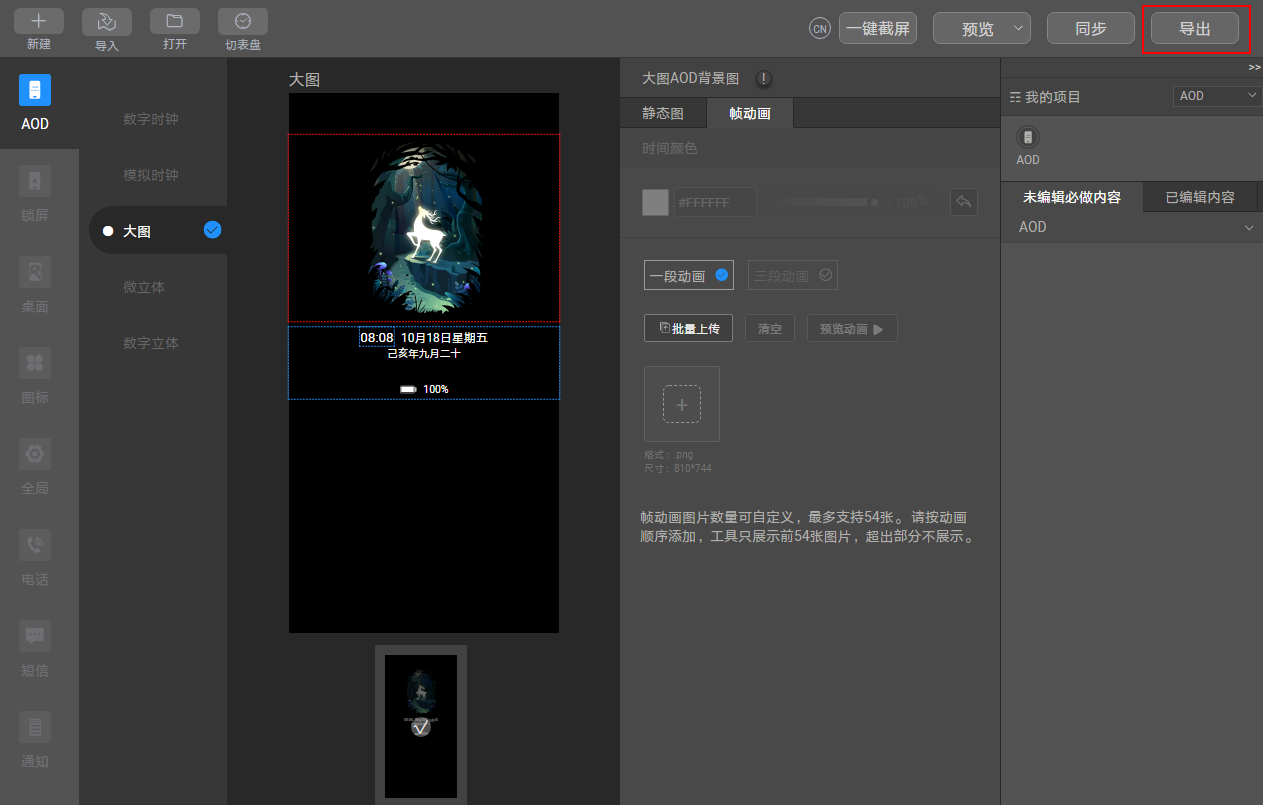Select 数字时钟 style in list
1263x805 pixels.
[151, 119]
